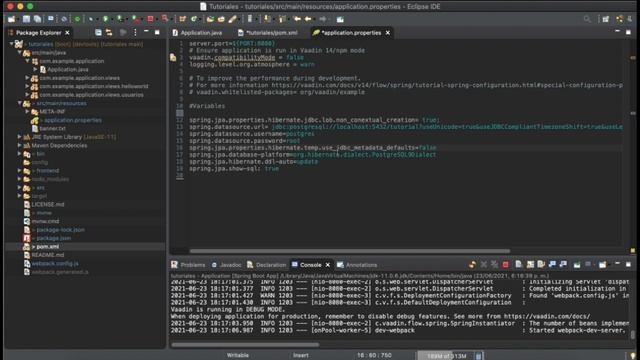Click the heap memory status bar
The image size is (640, 360).
click(x=445, y=356)
